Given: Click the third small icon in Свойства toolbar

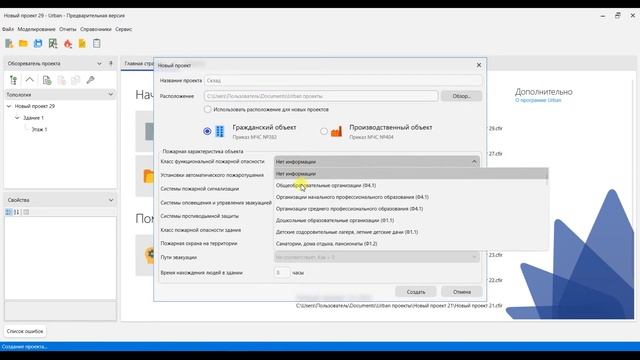Looking at the screenshot, I should tap(26, 212).
